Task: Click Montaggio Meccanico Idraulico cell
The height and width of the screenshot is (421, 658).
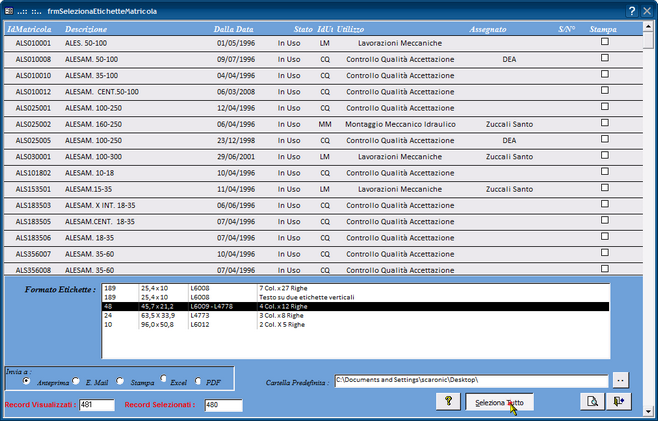Action: [x=400, y=124]
